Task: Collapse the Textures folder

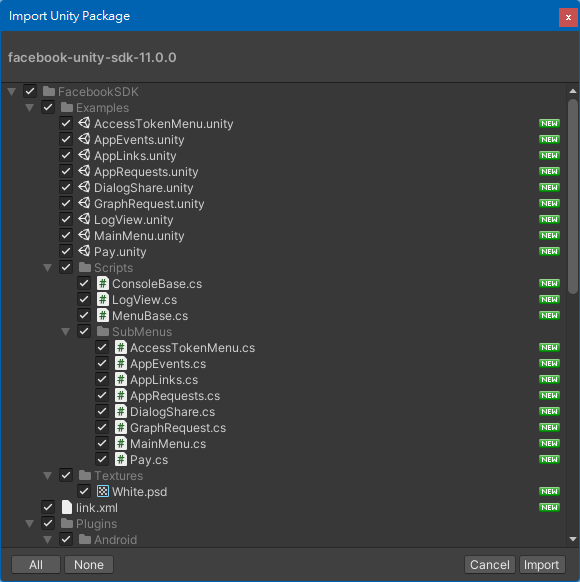Action: click(47, 475)
